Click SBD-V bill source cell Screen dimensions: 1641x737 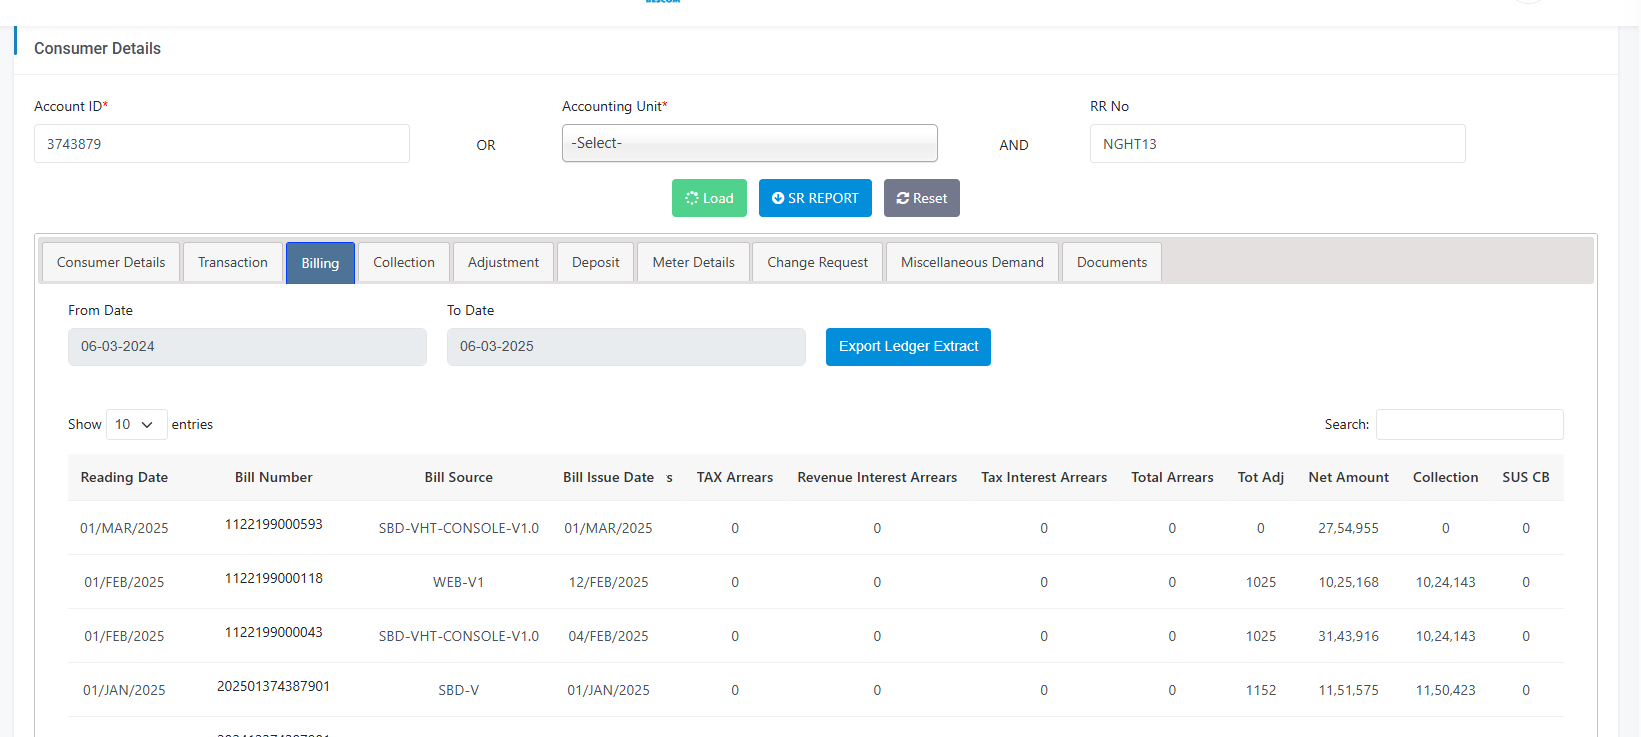click(x=458, y=690)
